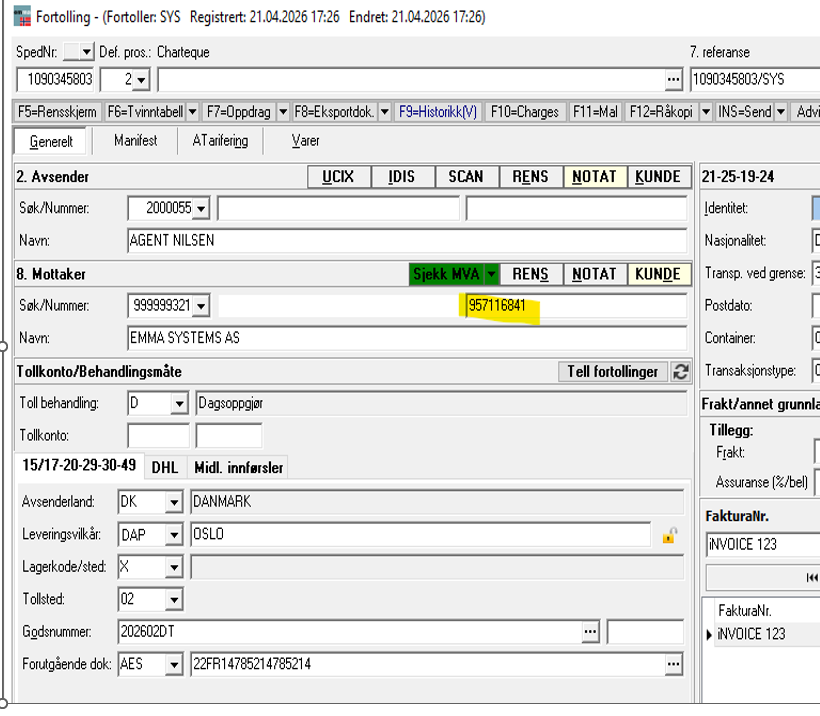Screen dimensions: 820x716
Task: Click the Fortolling window app icon
Action: pyautogui.click(x=21, y=17)
